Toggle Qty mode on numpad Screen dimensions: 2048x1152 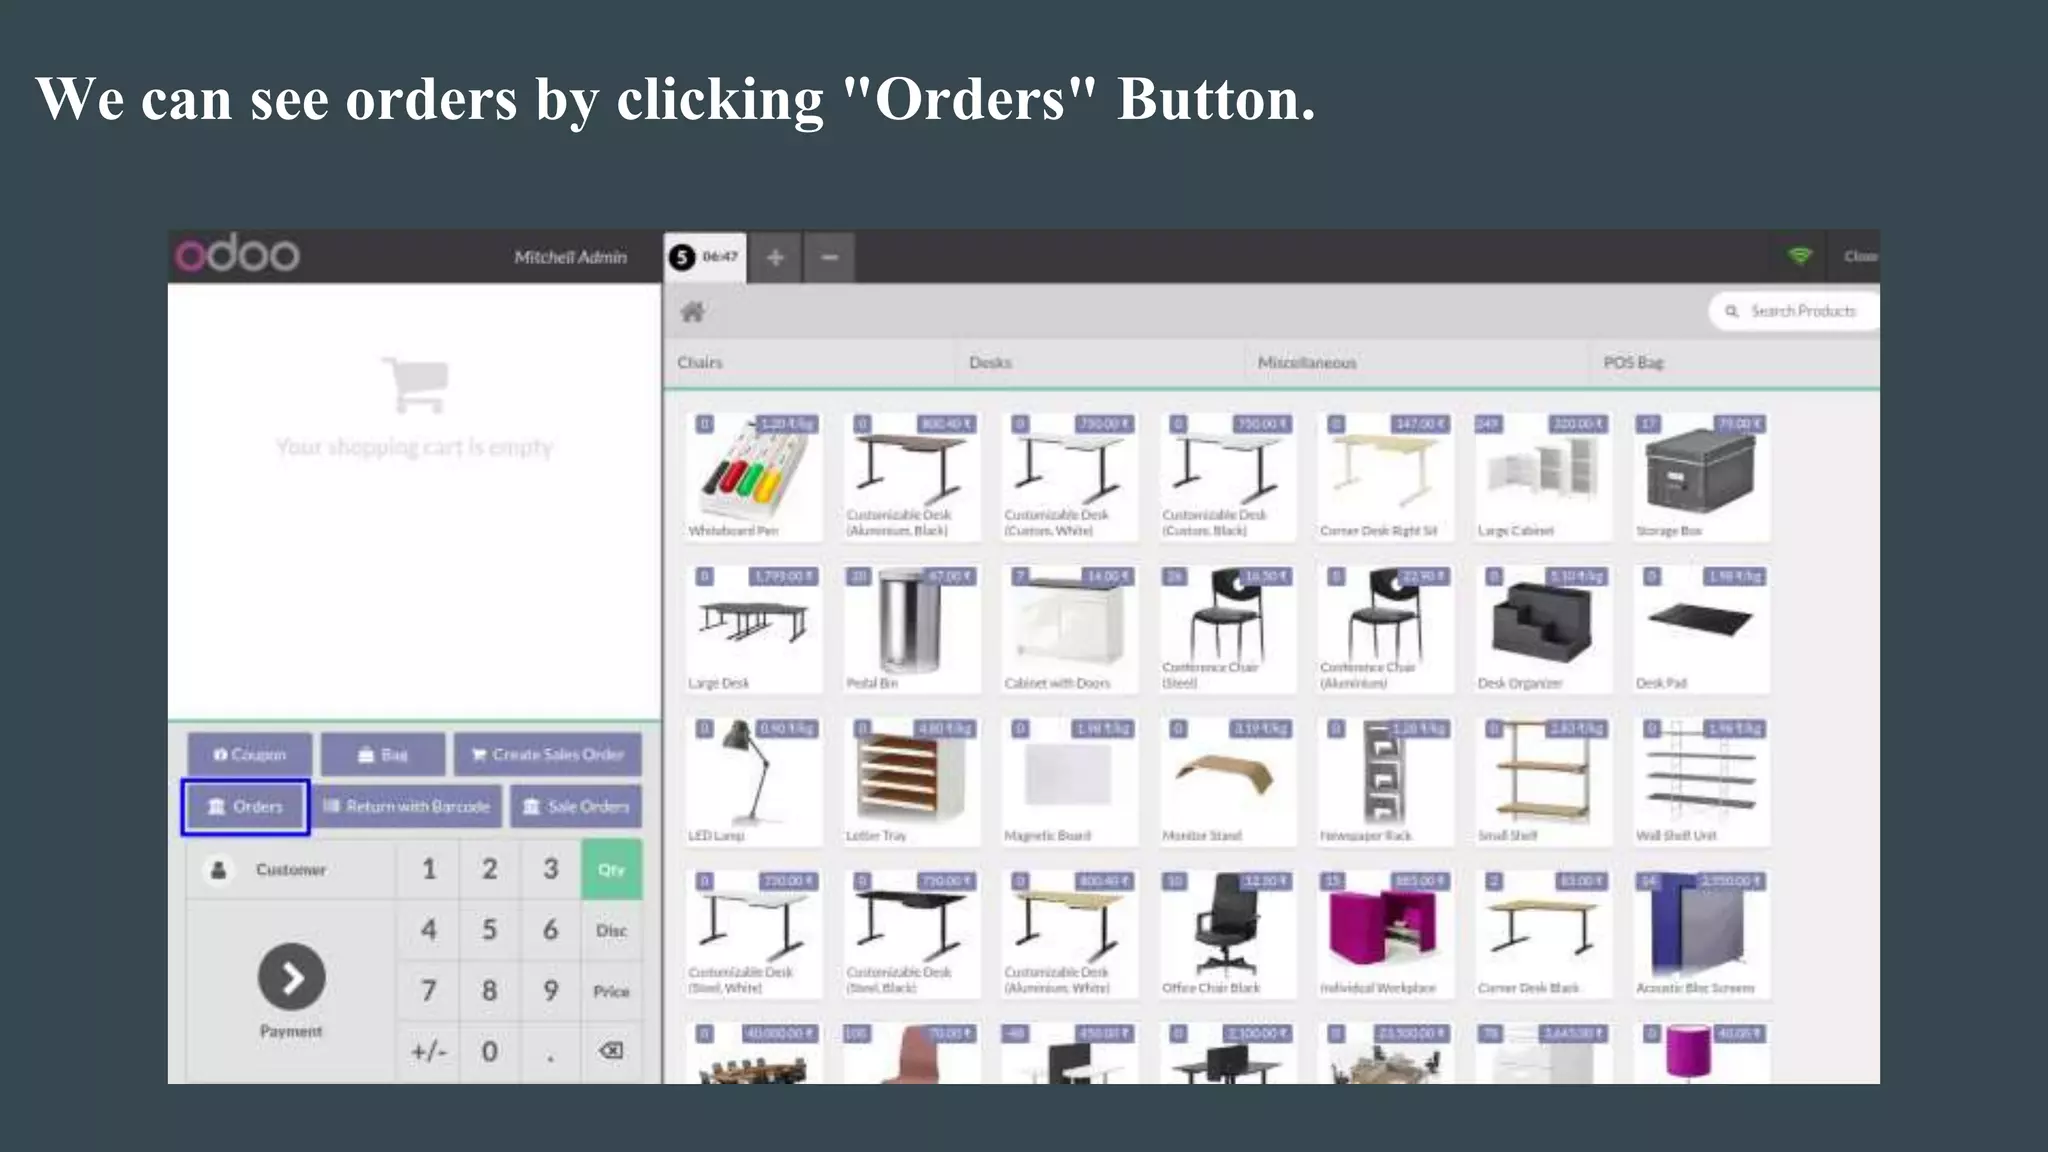point(611,869)
